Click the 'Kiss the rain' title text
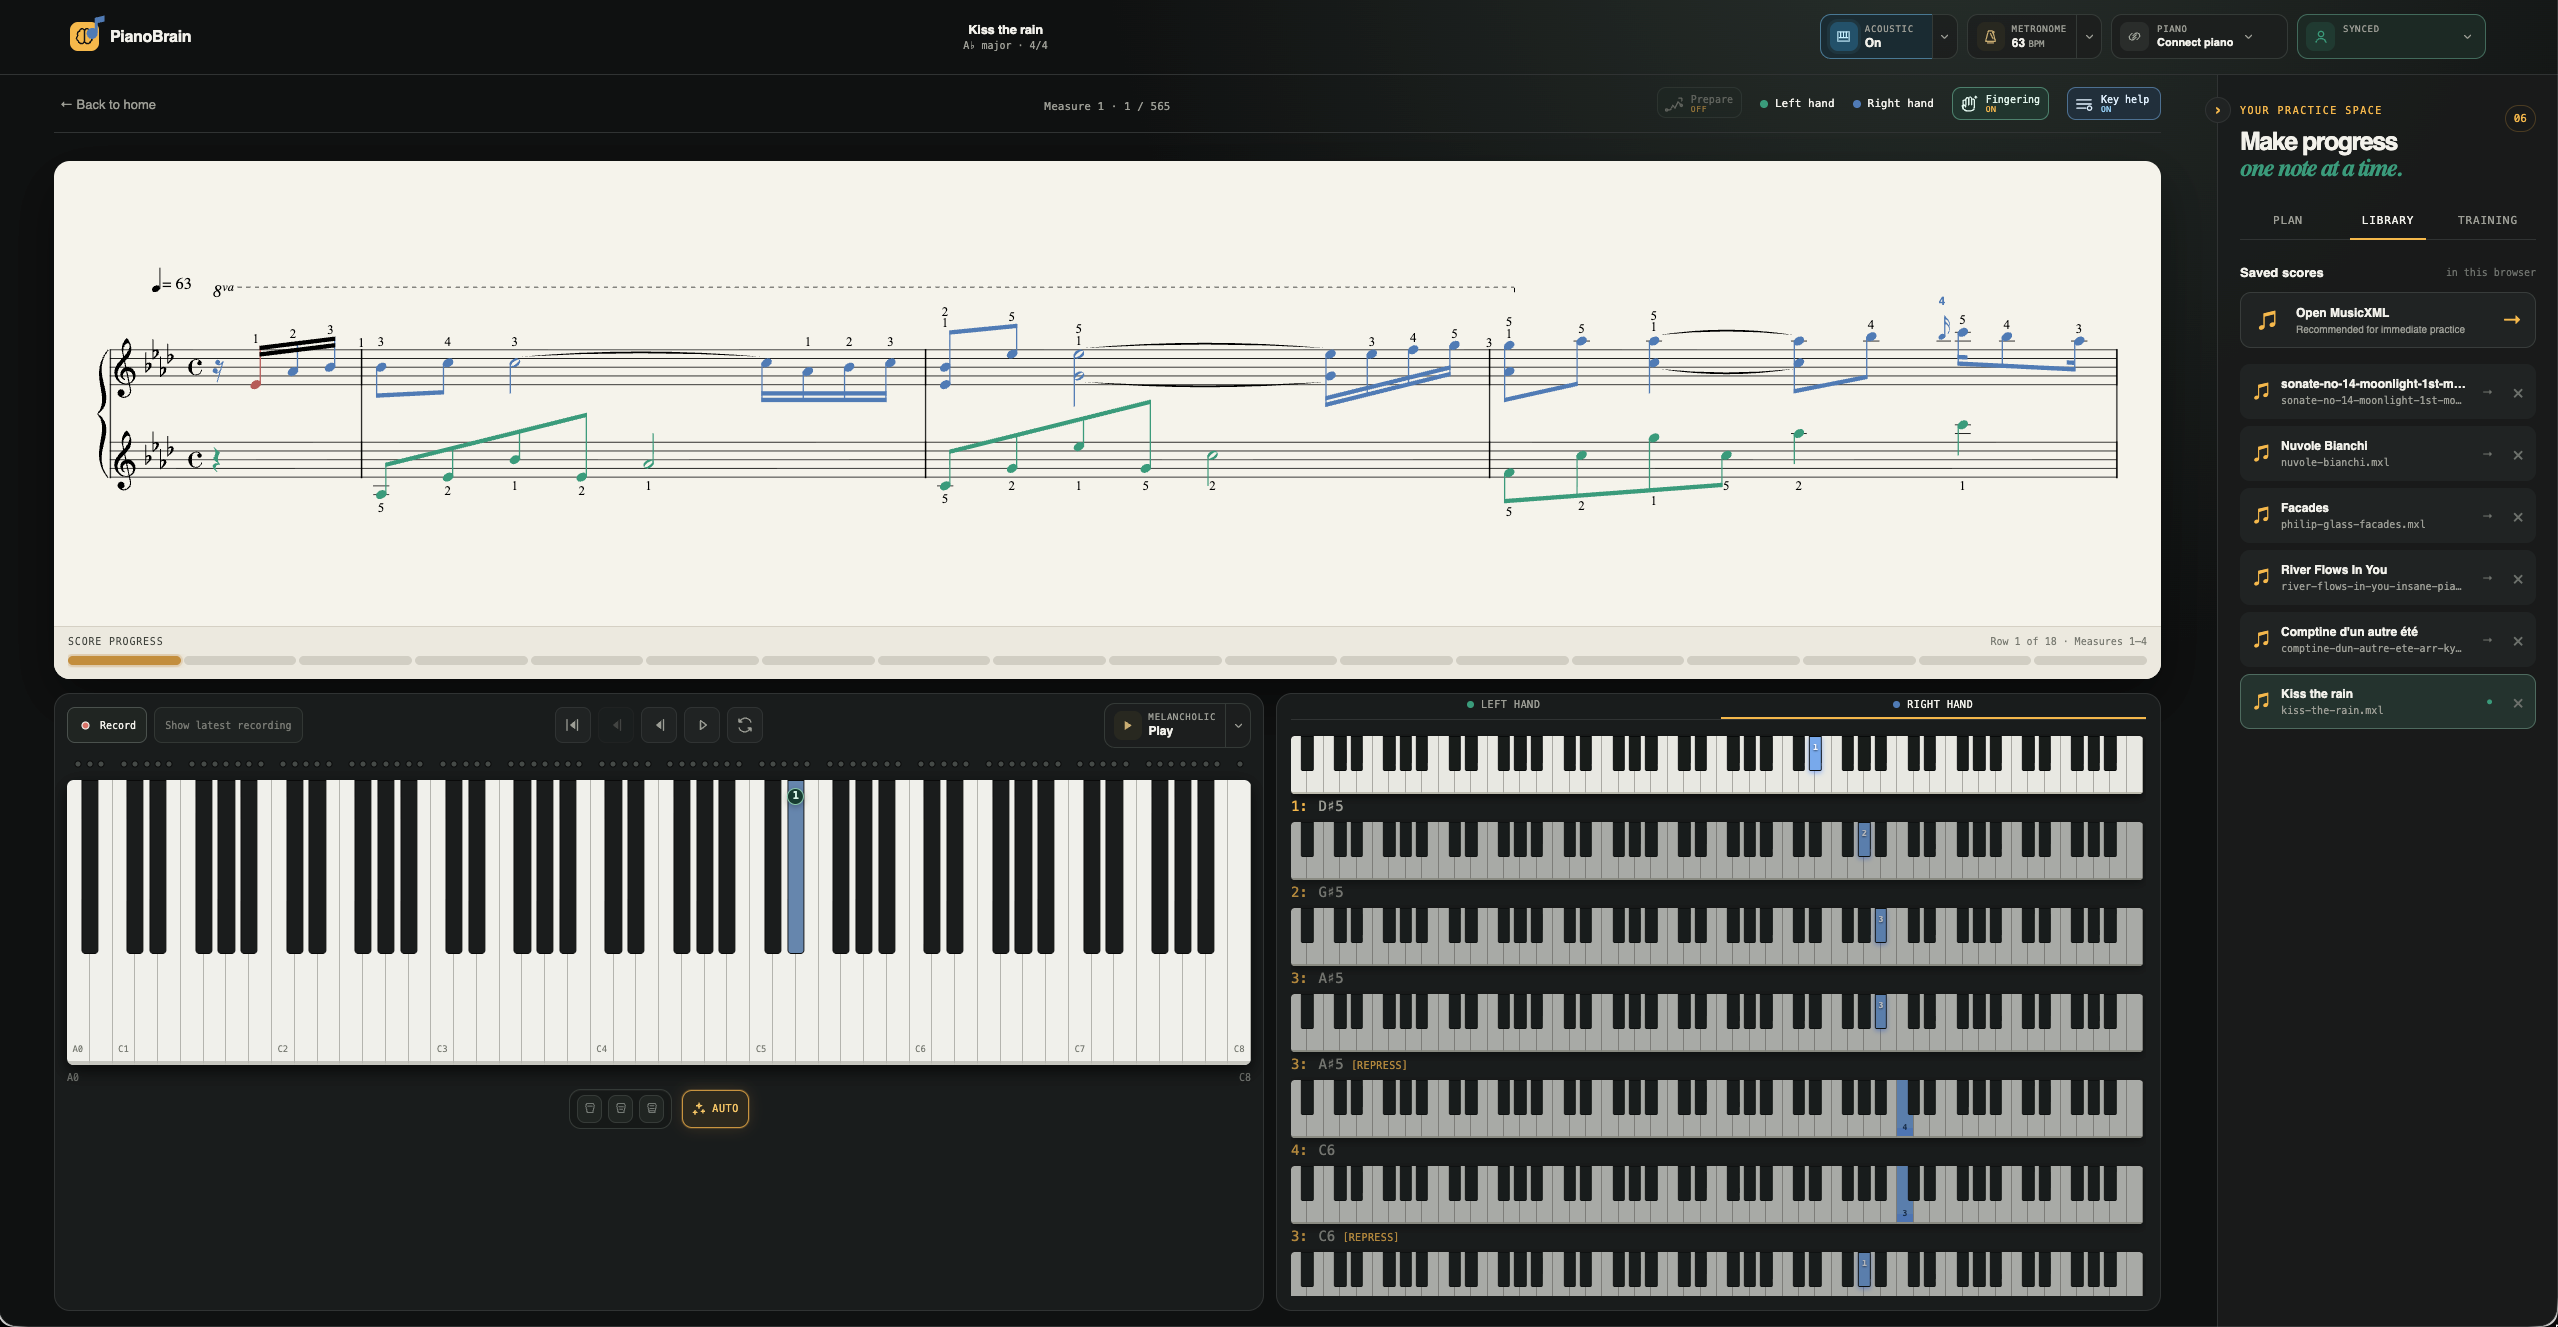Viewport: 2558px width, 1327px height. (x=1005, y=29)
